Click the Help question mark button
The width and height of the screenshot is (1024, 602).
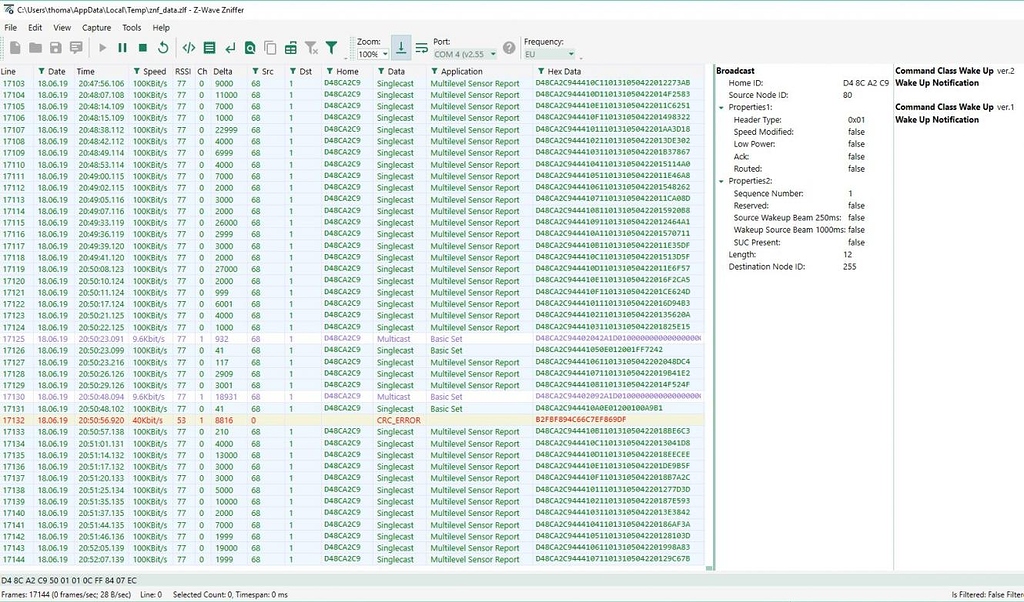(x=509, y=47)
